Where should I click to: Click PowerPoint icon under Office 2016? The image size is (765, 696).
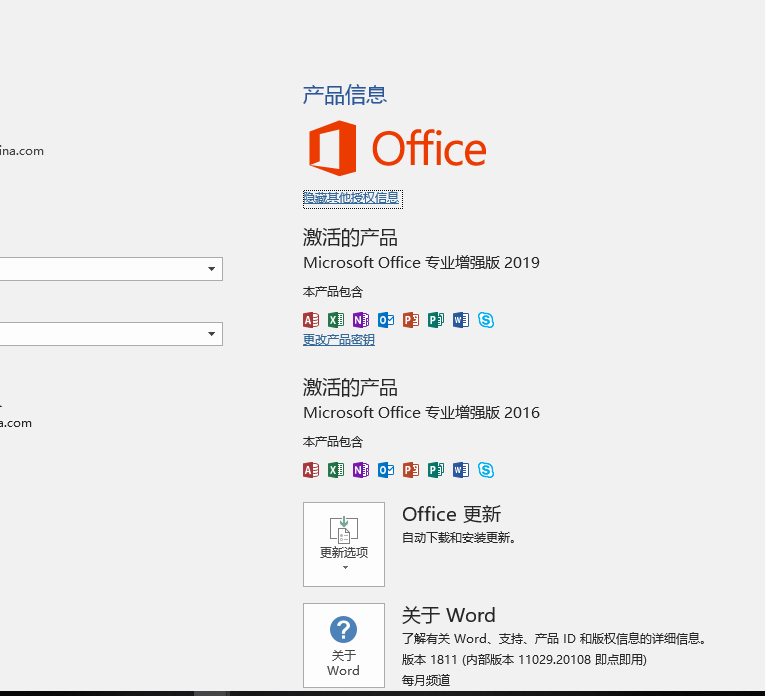(x=411, y=470)
